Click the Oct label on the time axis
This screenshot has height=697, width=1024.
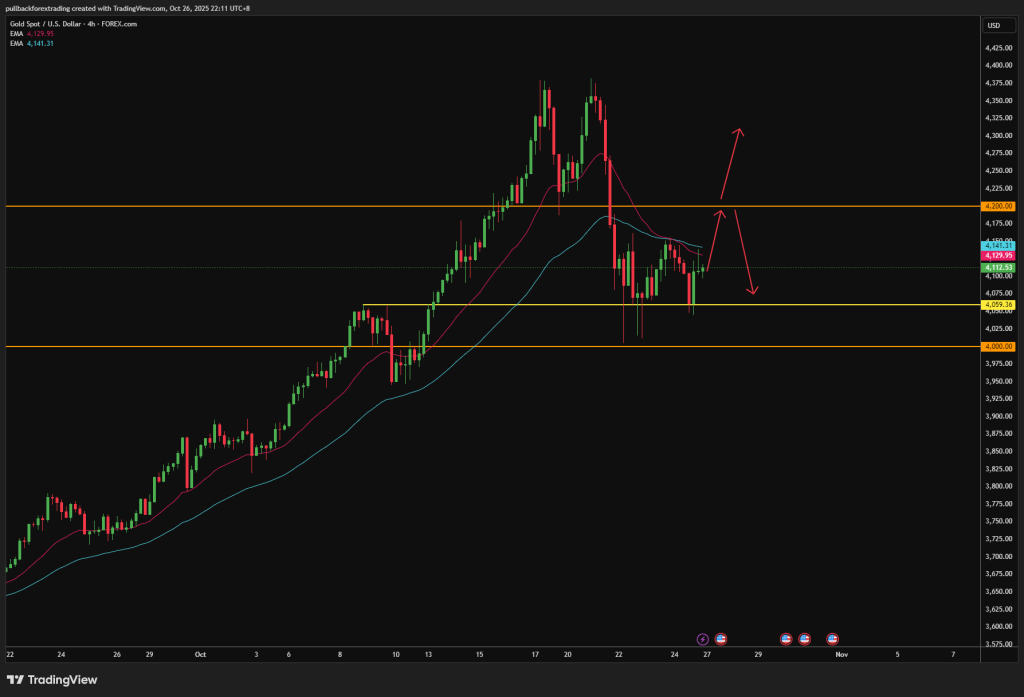tap(200, 655)
